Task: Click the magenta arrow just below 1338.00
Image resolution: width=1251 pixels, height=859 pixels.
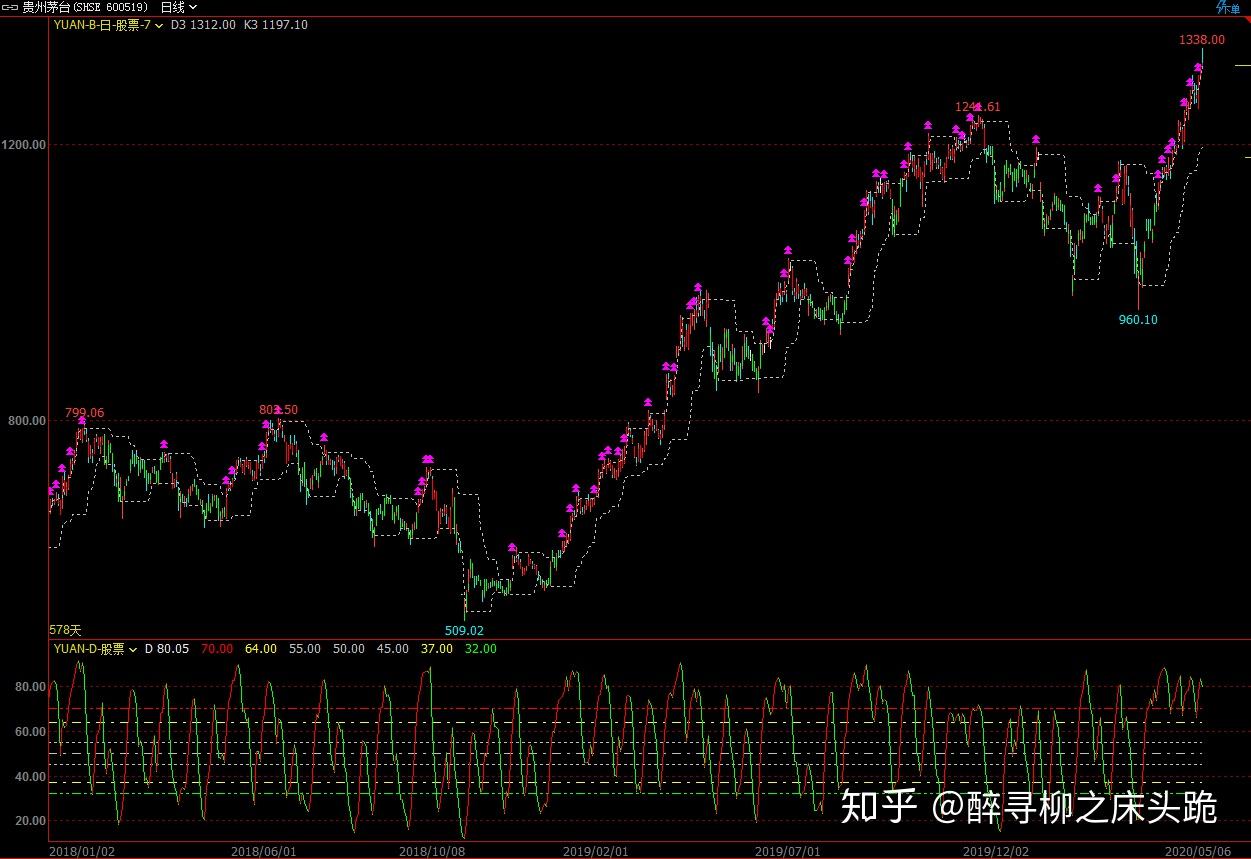Action: tap(1198, 68)
